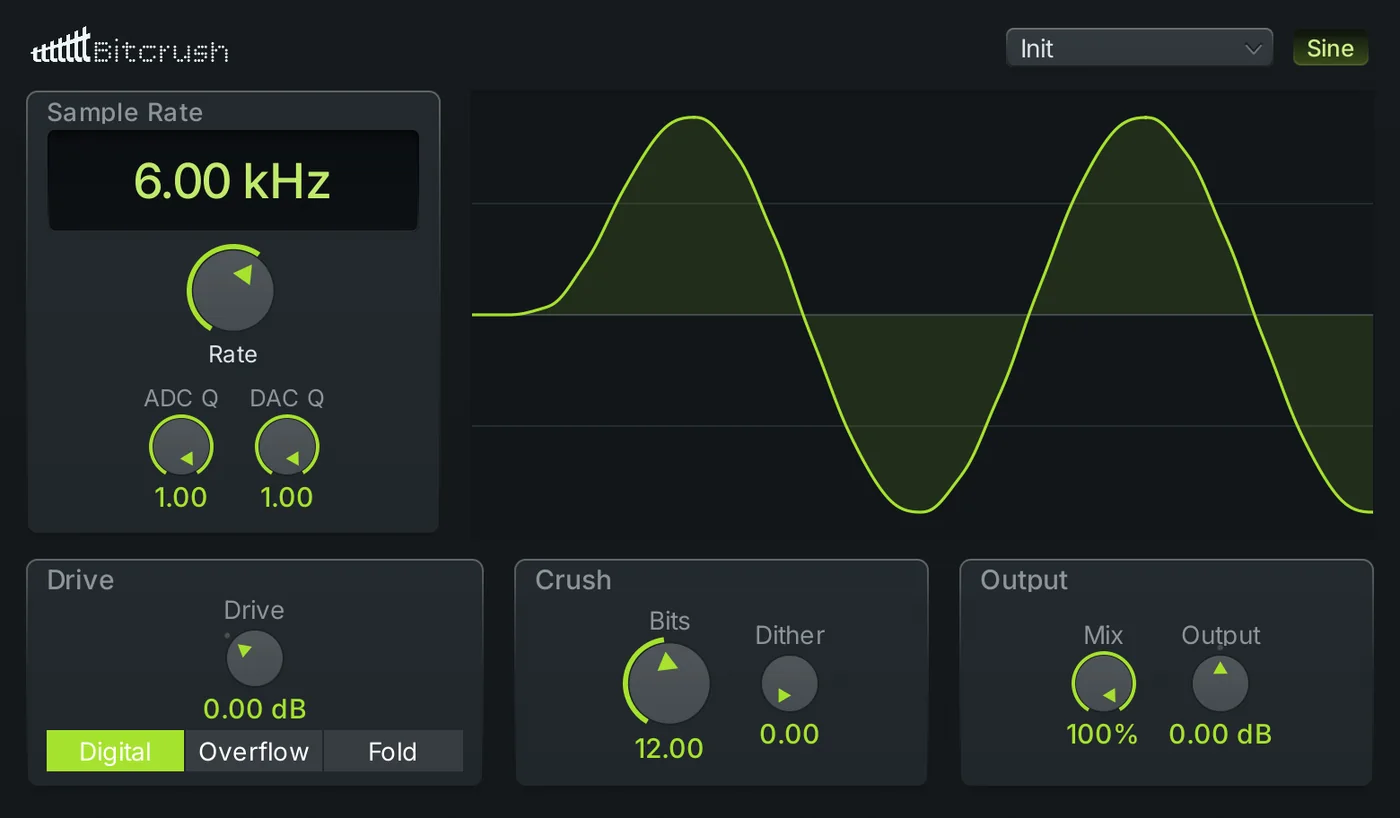Click the Dither value 0.00

(x=790, y=734)
